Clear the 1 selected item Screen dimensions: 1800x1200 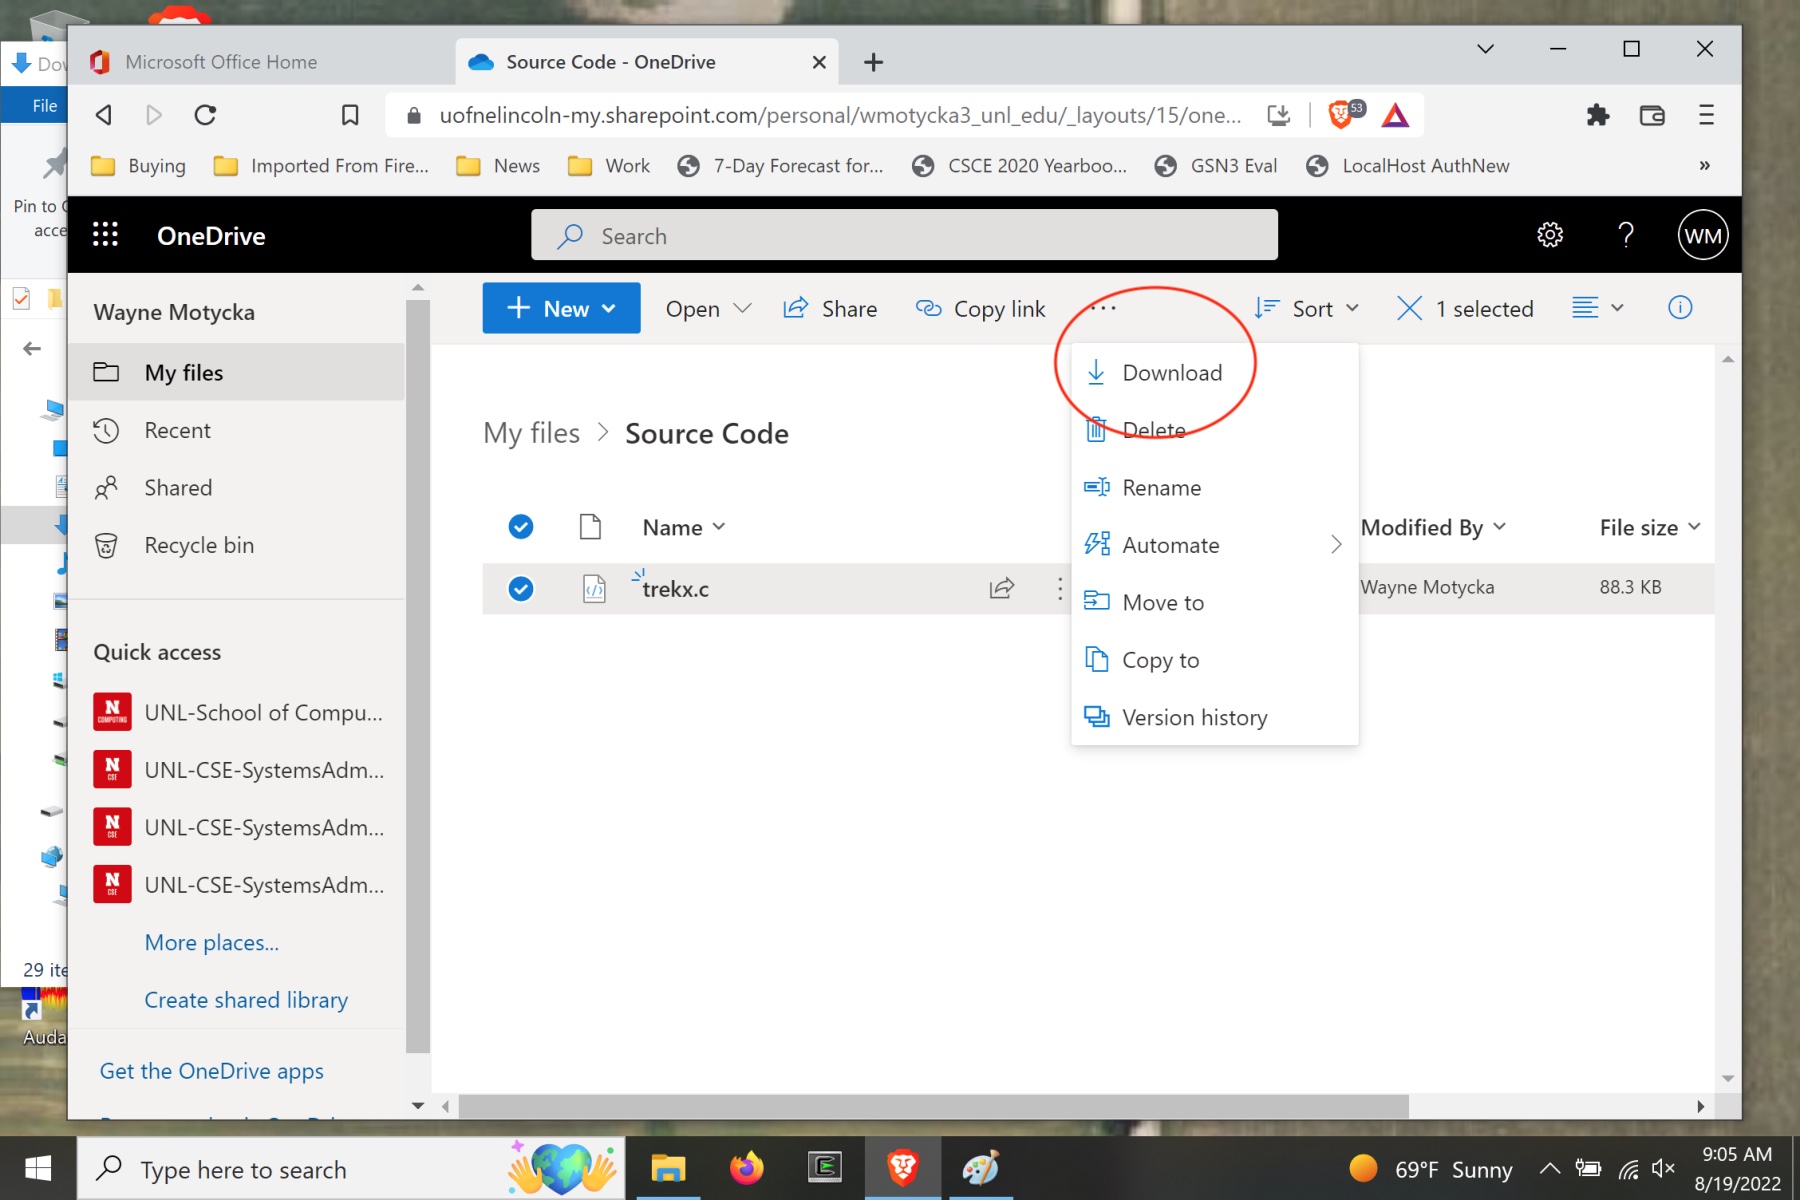[1409, 308]
